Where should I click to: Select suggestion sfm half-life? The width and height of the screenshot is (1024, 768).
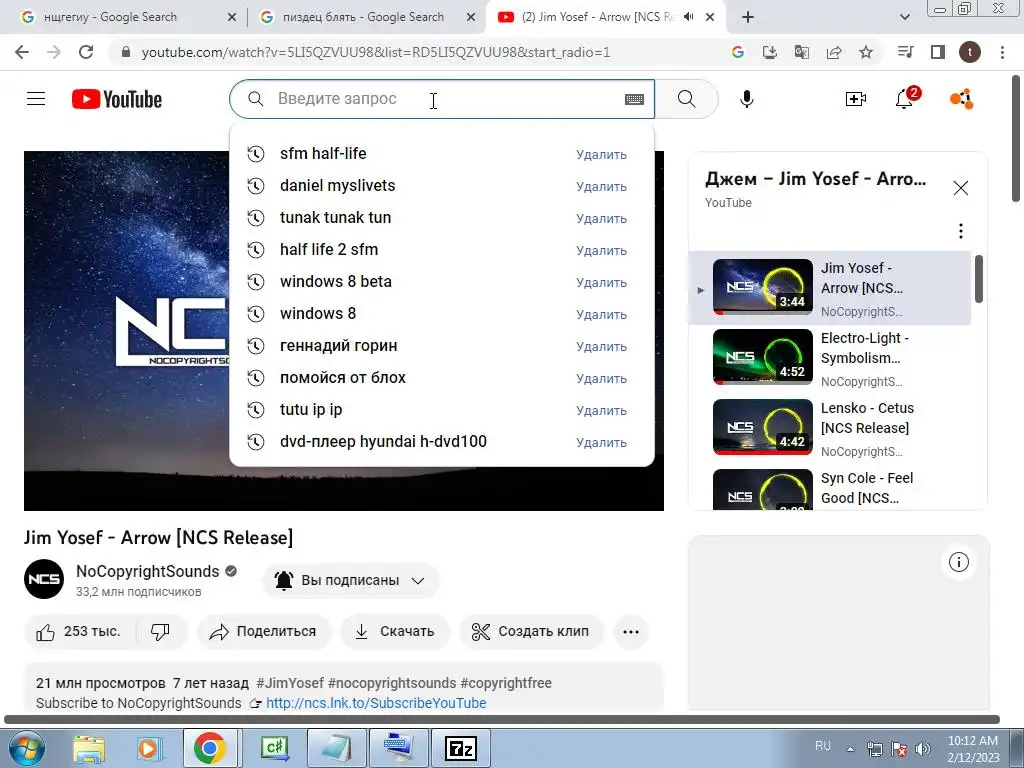[x=441, y=153]
